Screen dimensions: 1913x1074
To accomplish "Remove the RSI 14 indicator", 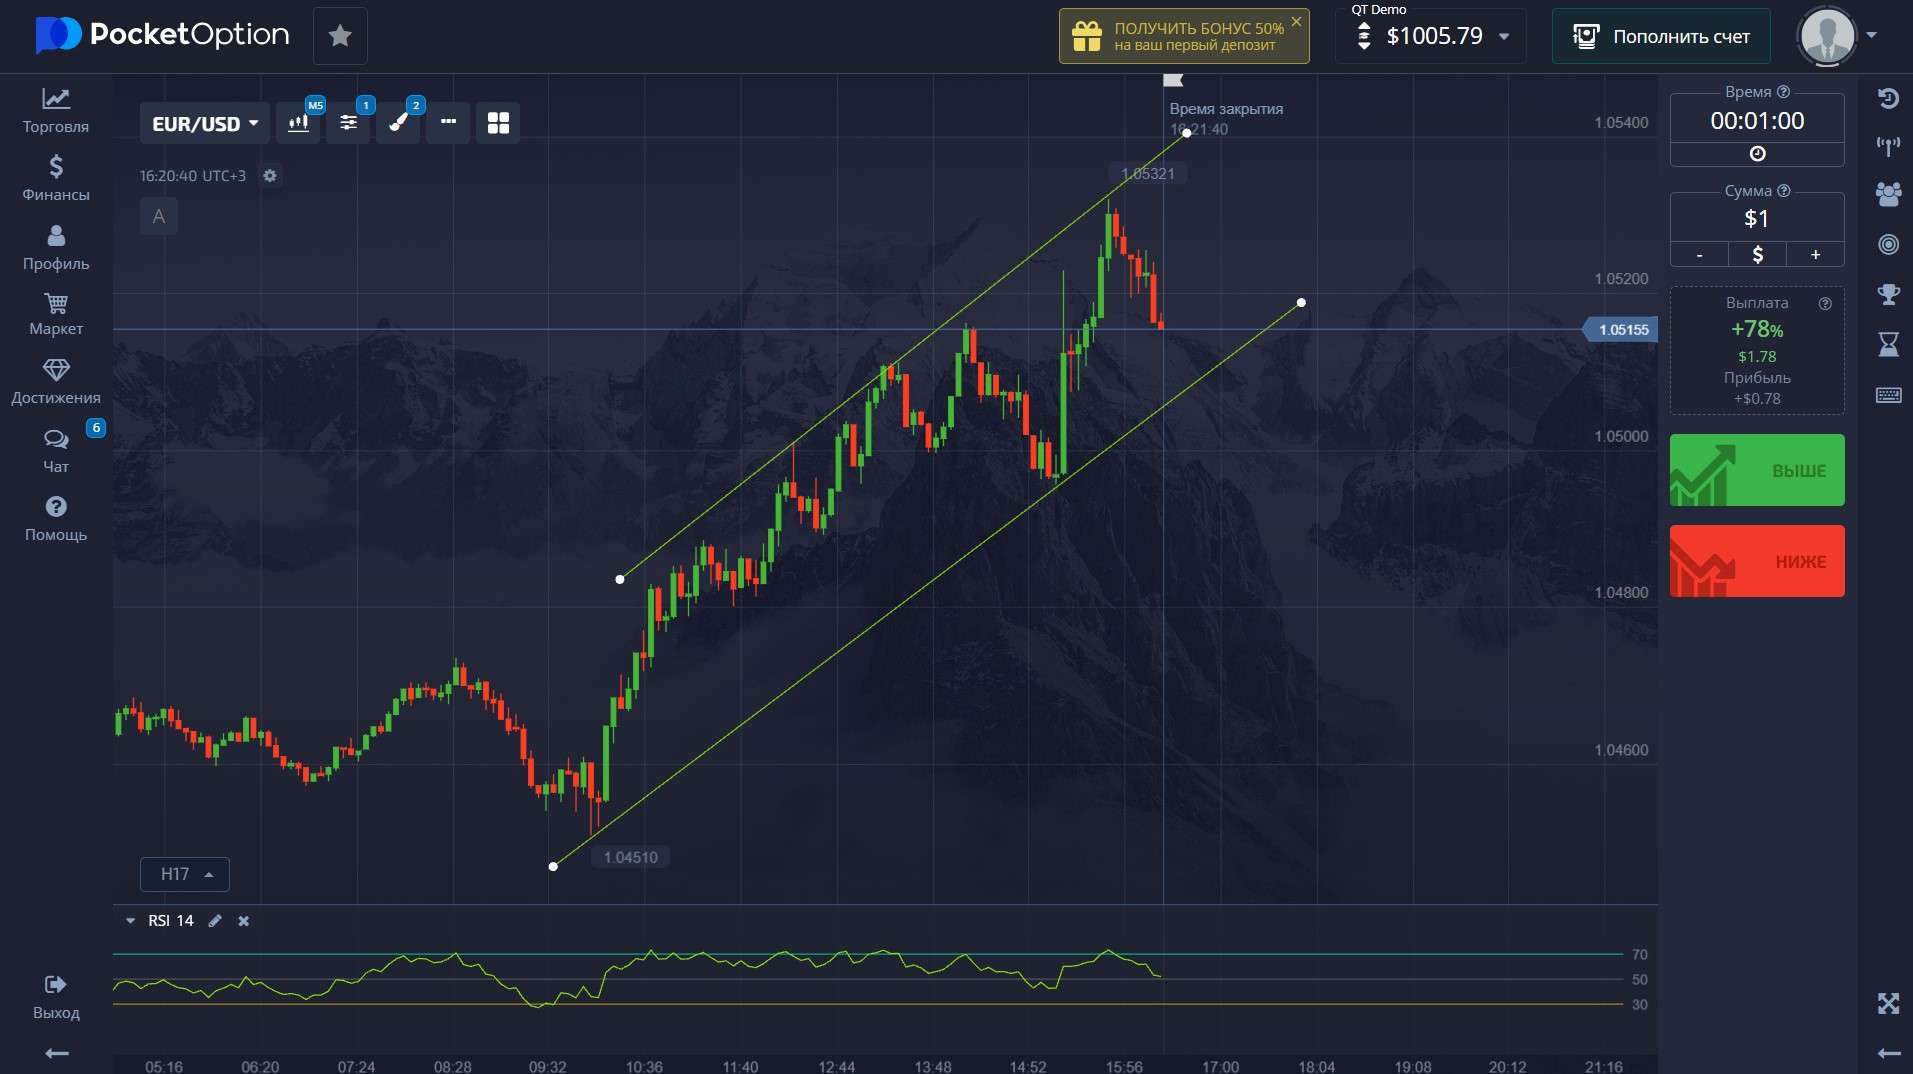I will pos(243,921).
